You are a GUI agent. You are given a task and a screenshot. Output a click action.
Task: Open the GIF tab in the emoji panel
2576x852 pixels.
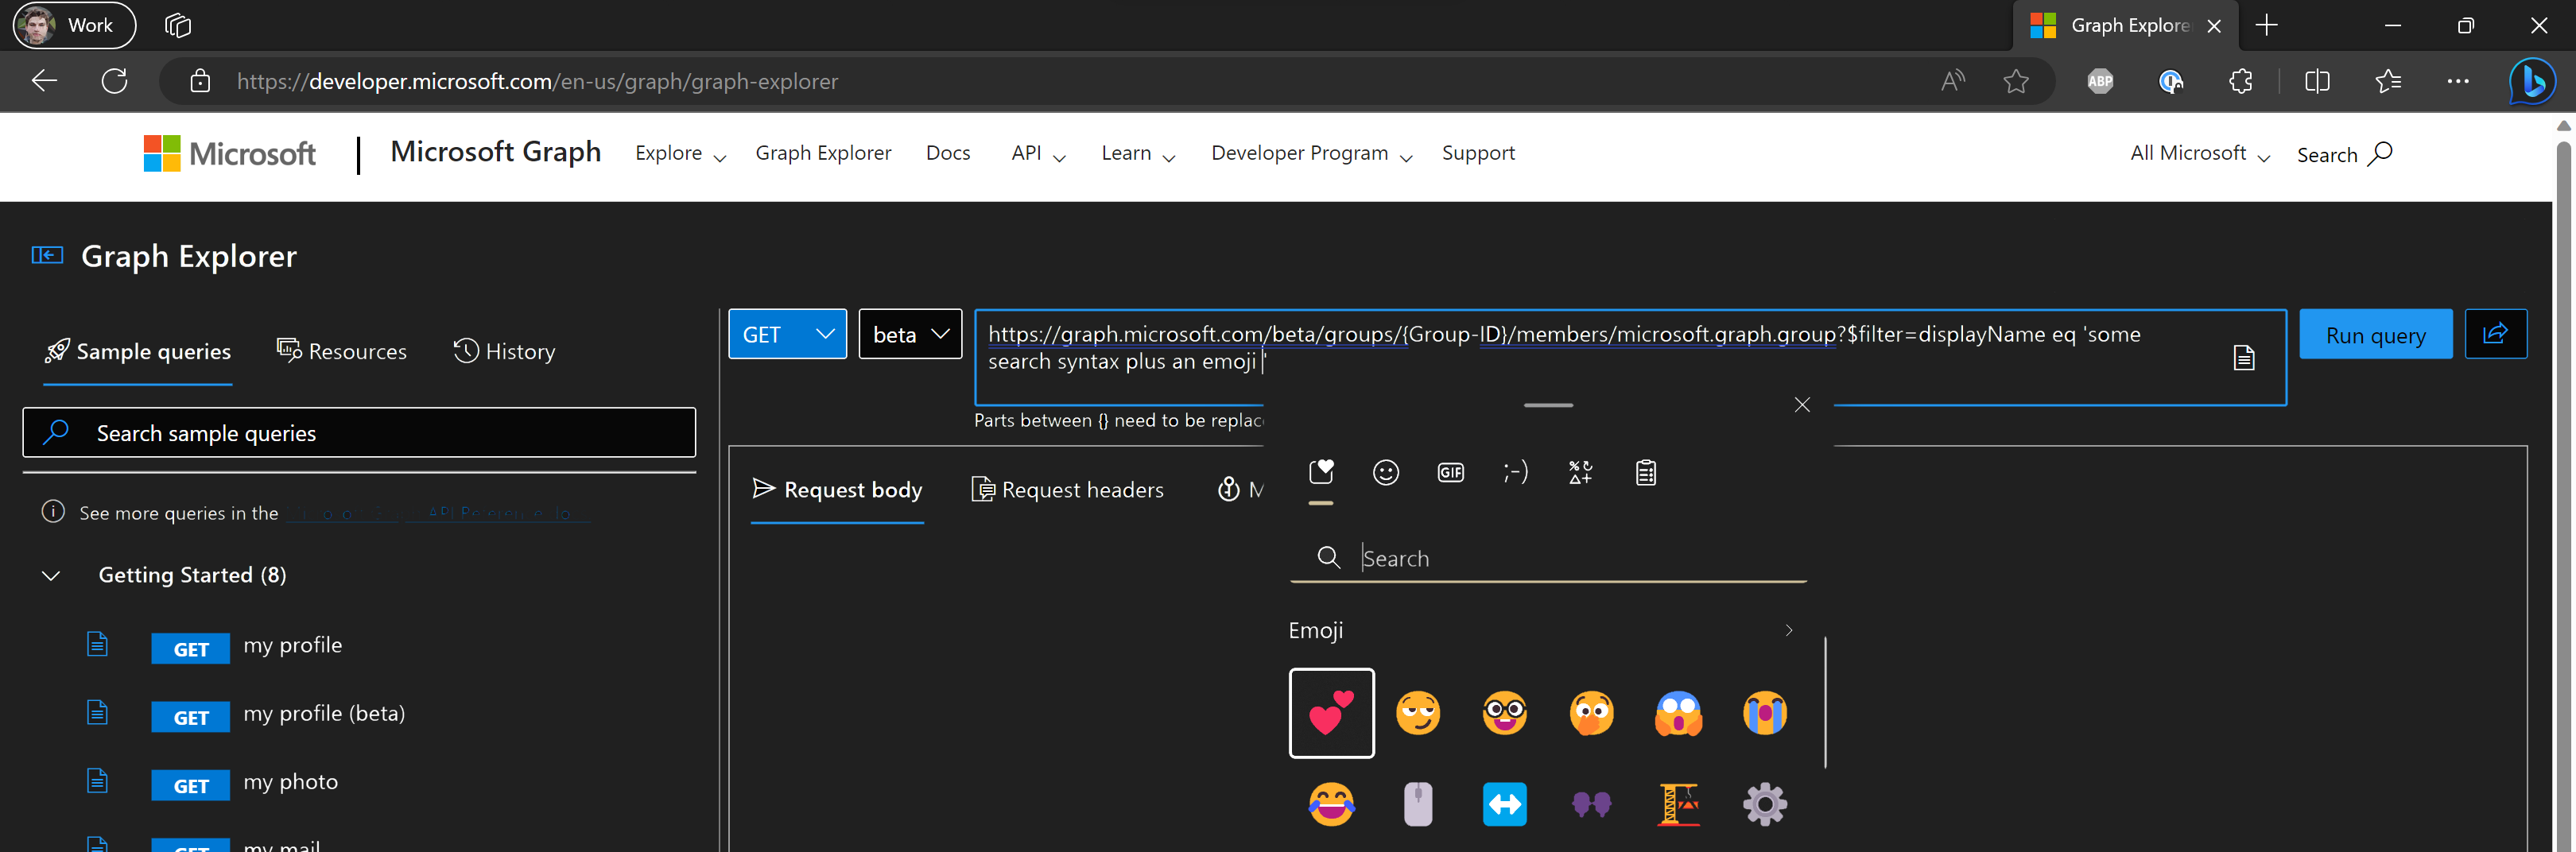1450,472
